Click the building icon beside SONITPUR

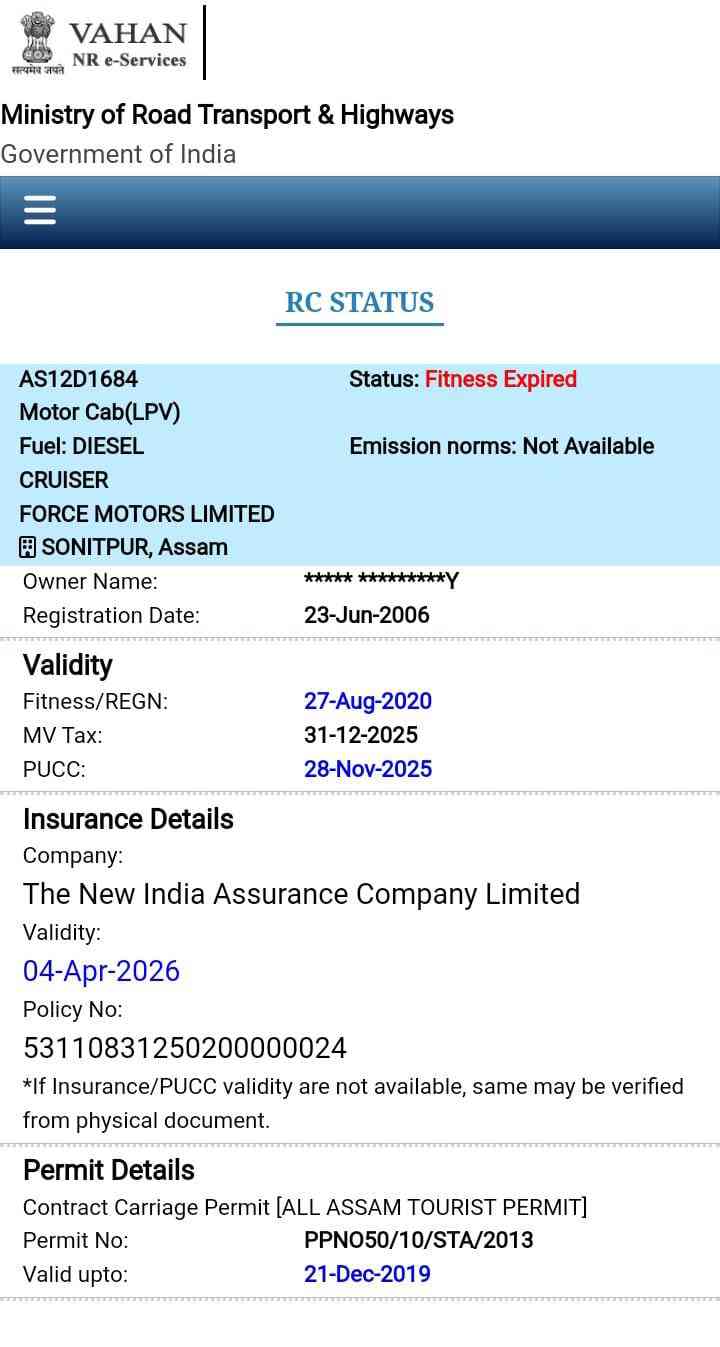click(27, 547)
